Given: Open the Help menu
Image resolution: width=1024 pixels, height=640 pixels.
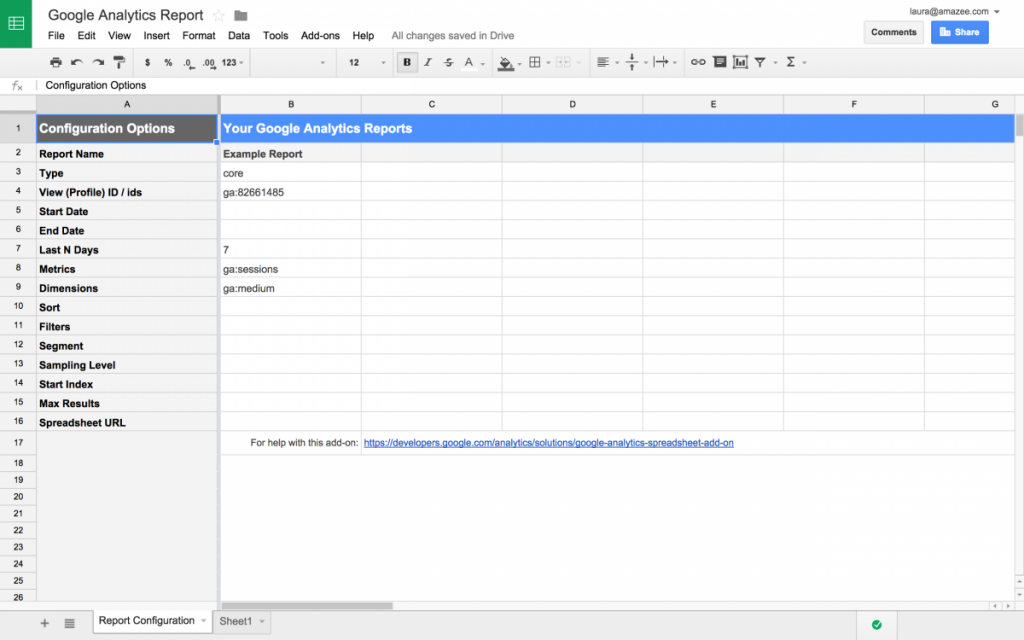Looking at the screenshot, I should 363,35.
